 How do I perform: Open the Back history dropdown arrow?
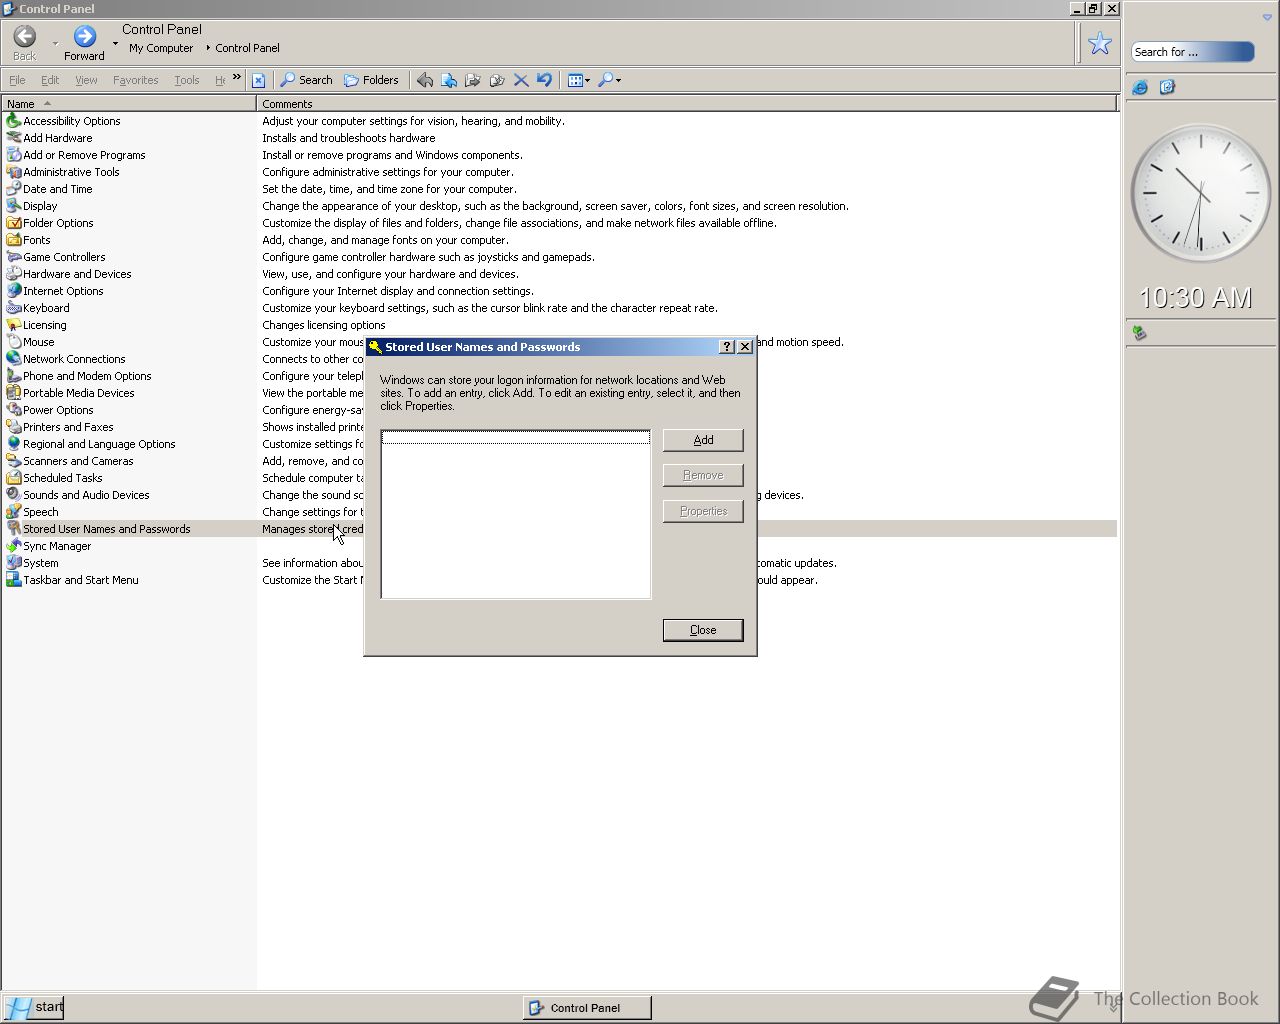[x=55, y=44]
